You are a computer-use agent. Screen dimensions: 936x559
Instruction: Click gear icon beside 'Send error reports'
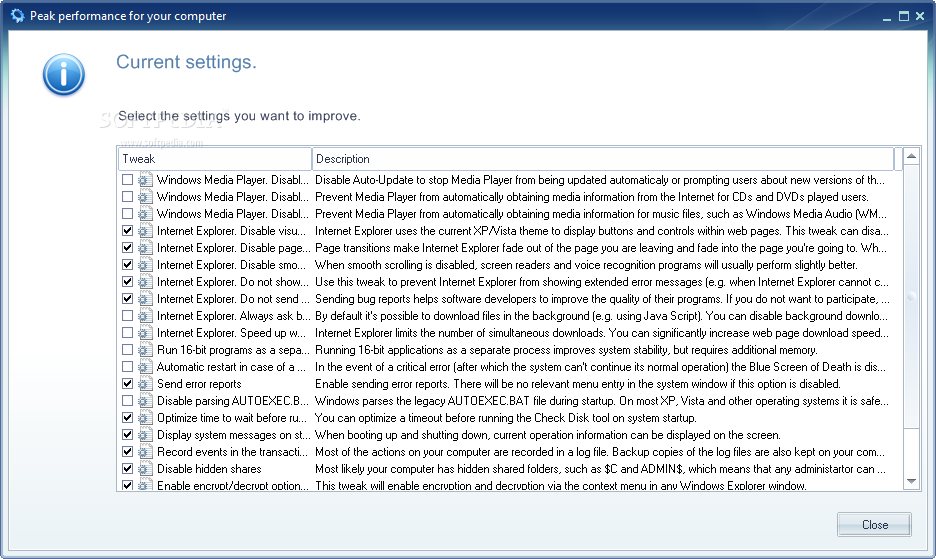(144, 384)
